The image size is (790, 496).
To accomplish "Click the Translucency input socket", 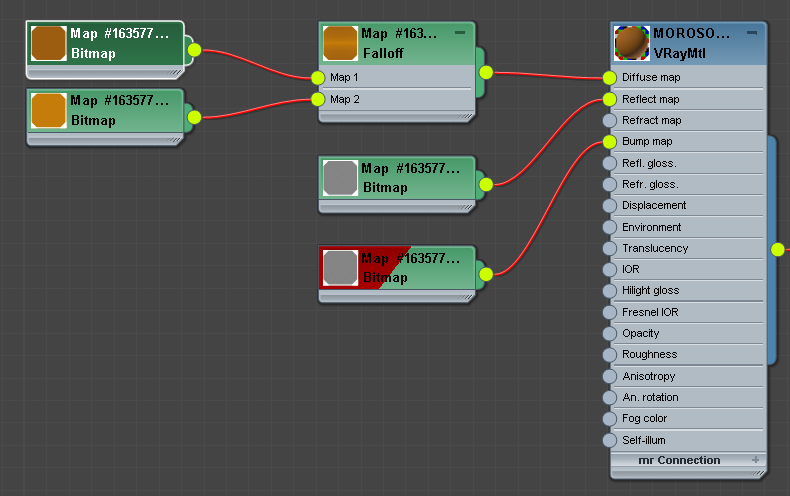I will 610,249.
